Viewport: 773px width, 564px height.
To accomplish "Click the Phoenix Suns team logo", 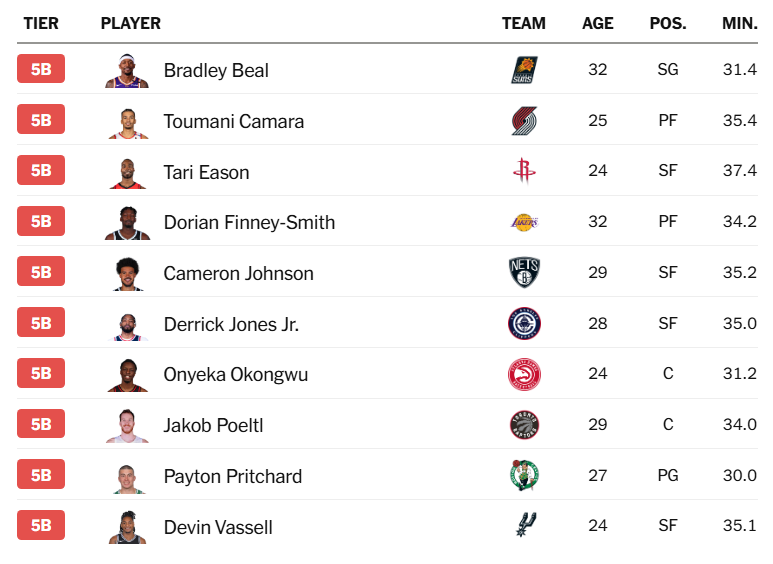I will 524,70.
